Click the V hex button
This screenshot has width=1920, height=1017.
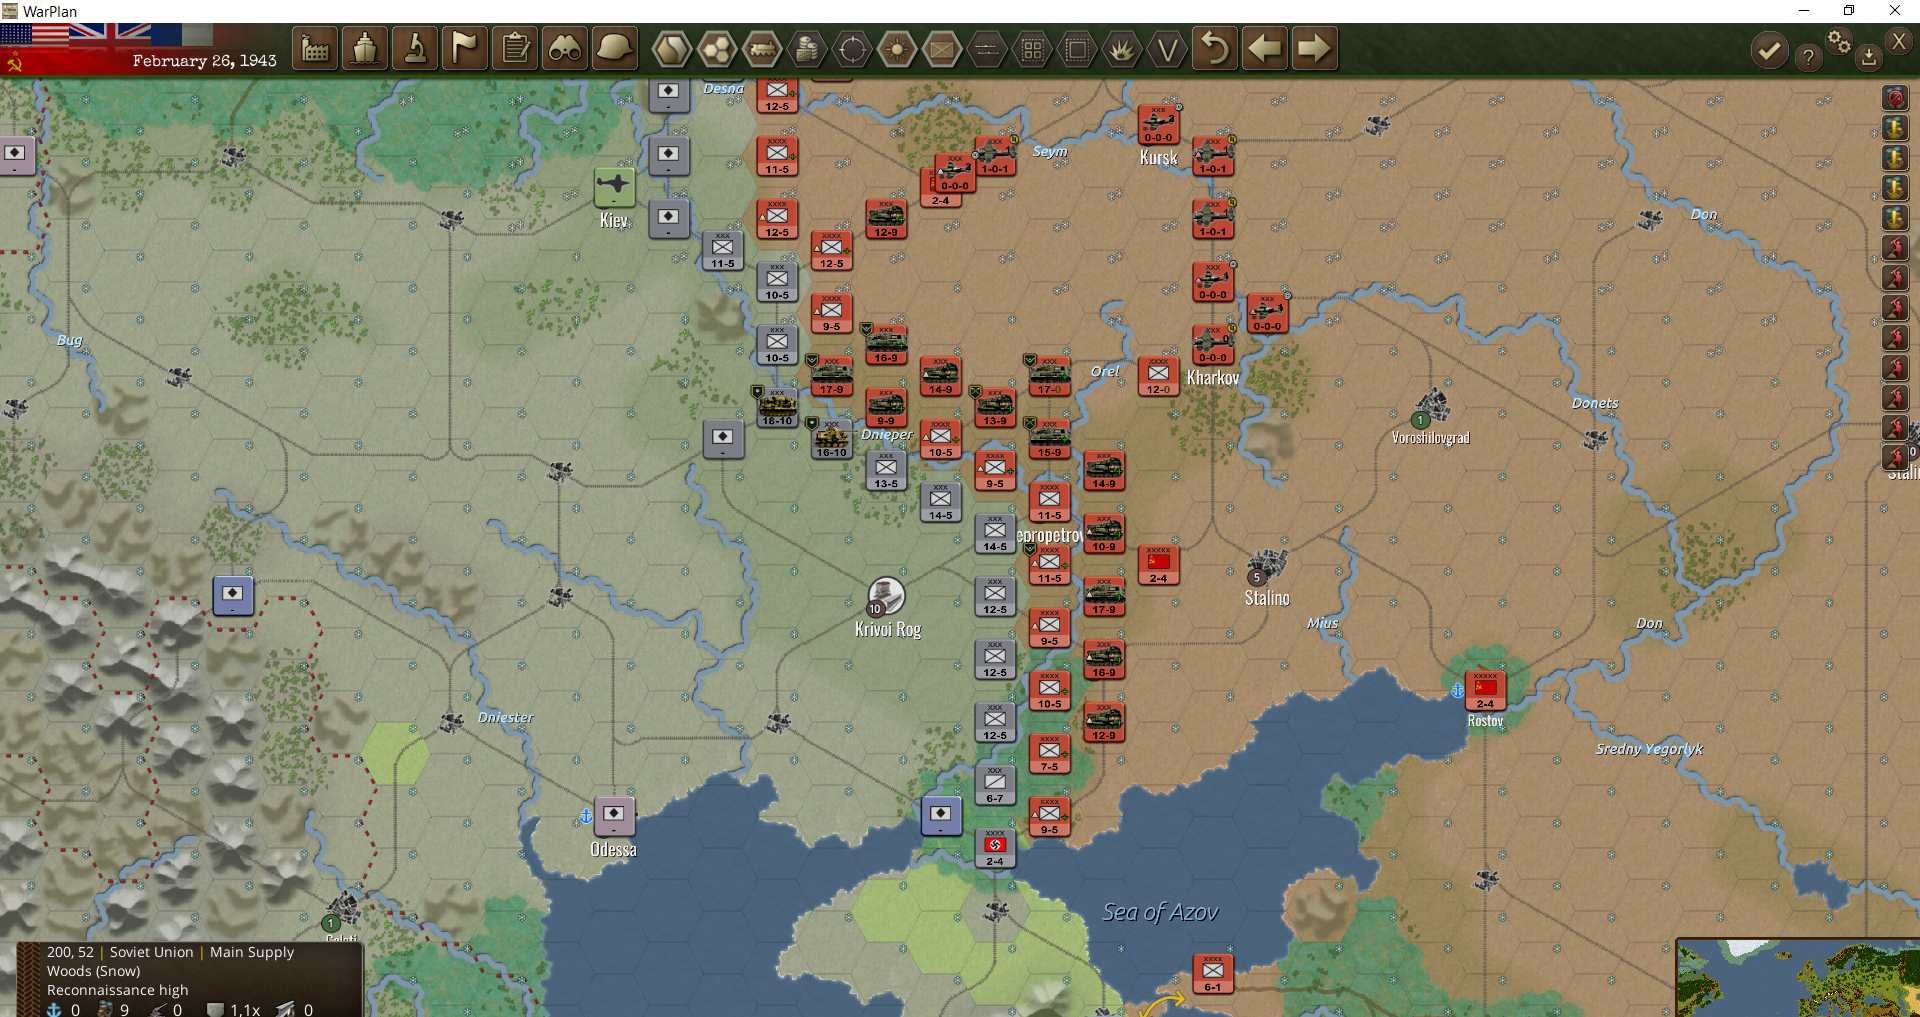[x=1167, y=48]
